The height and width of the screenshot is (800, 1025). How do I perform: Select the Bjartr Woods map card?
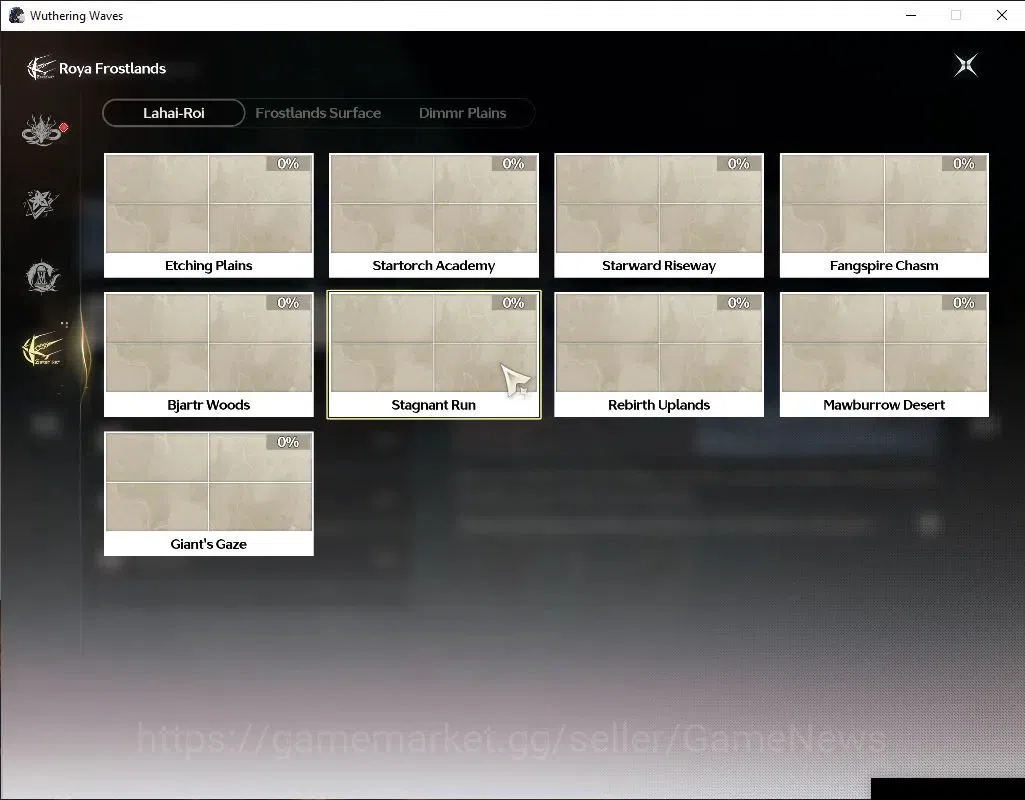pos(209,355)
